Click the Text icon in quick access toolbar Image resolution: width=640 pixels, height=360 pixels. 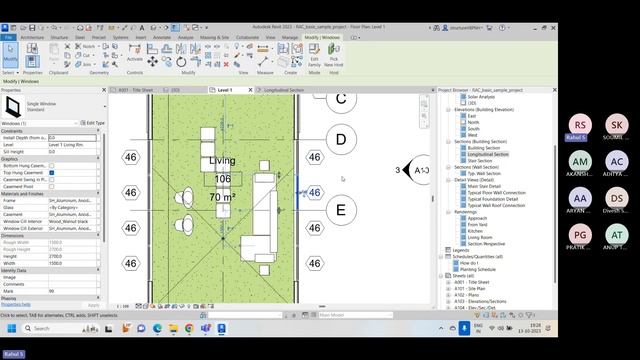pos(142,28)
